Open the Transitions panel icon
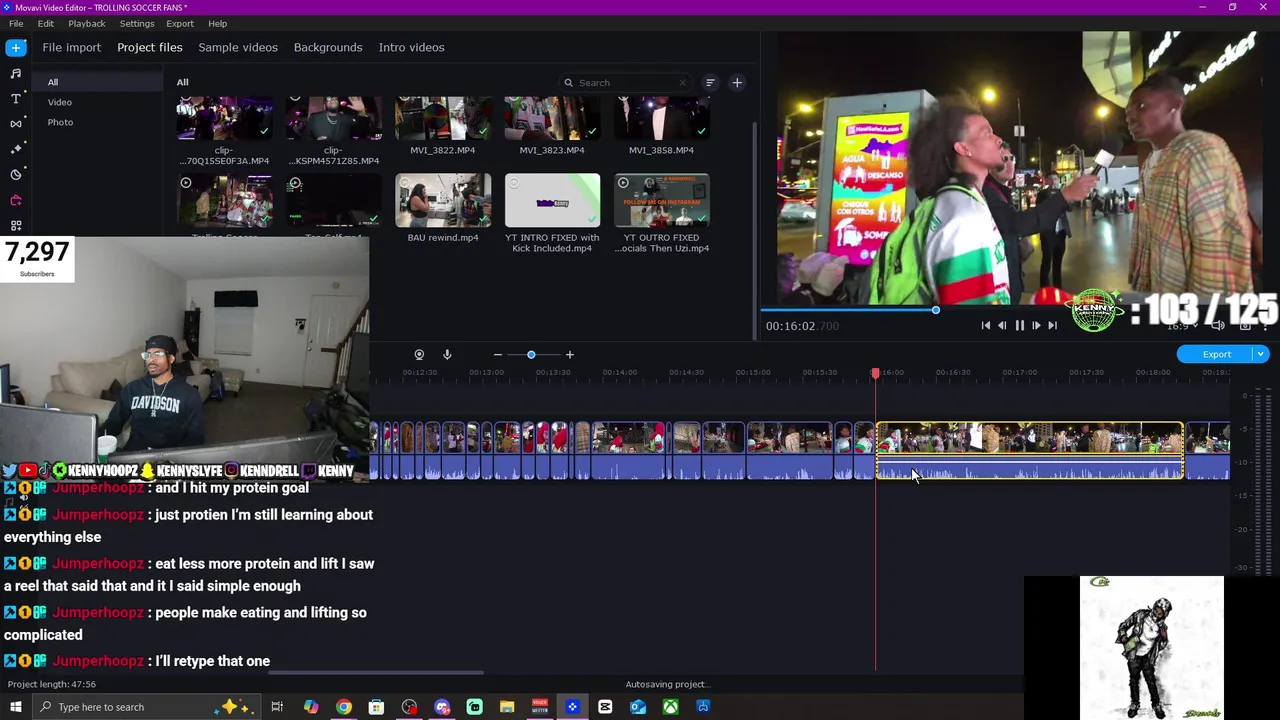Screen dimensions: 1280x720 16,124
